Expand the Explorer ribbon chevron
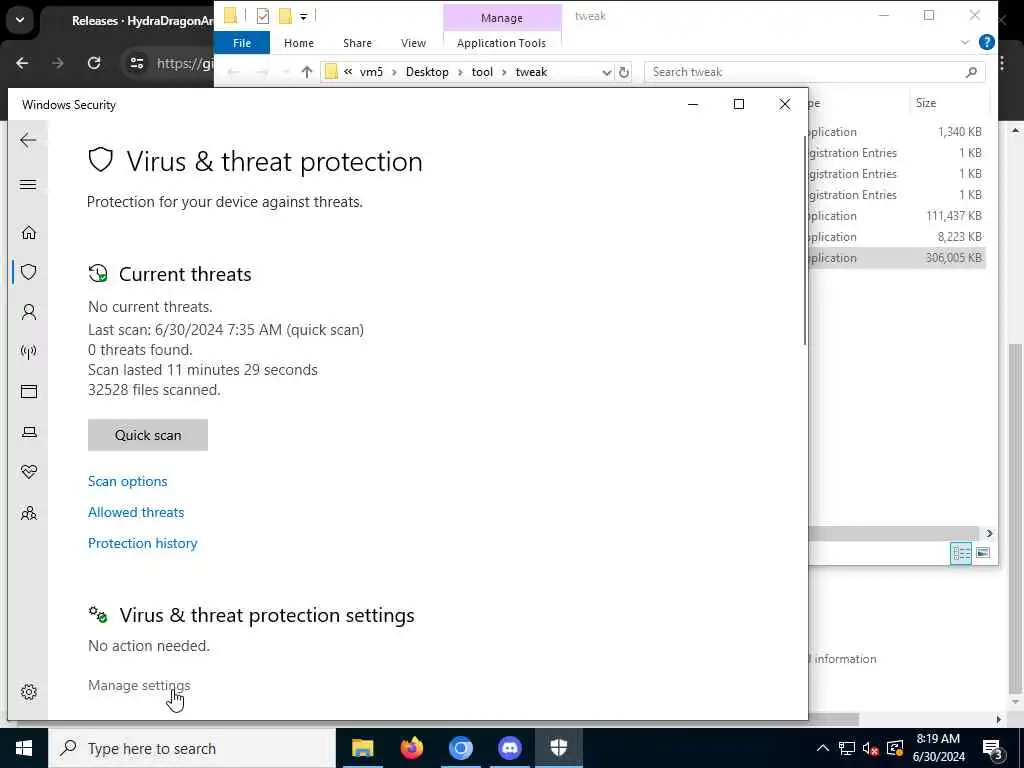Viewport: 1024px width, 768px height. coord(965,42)
